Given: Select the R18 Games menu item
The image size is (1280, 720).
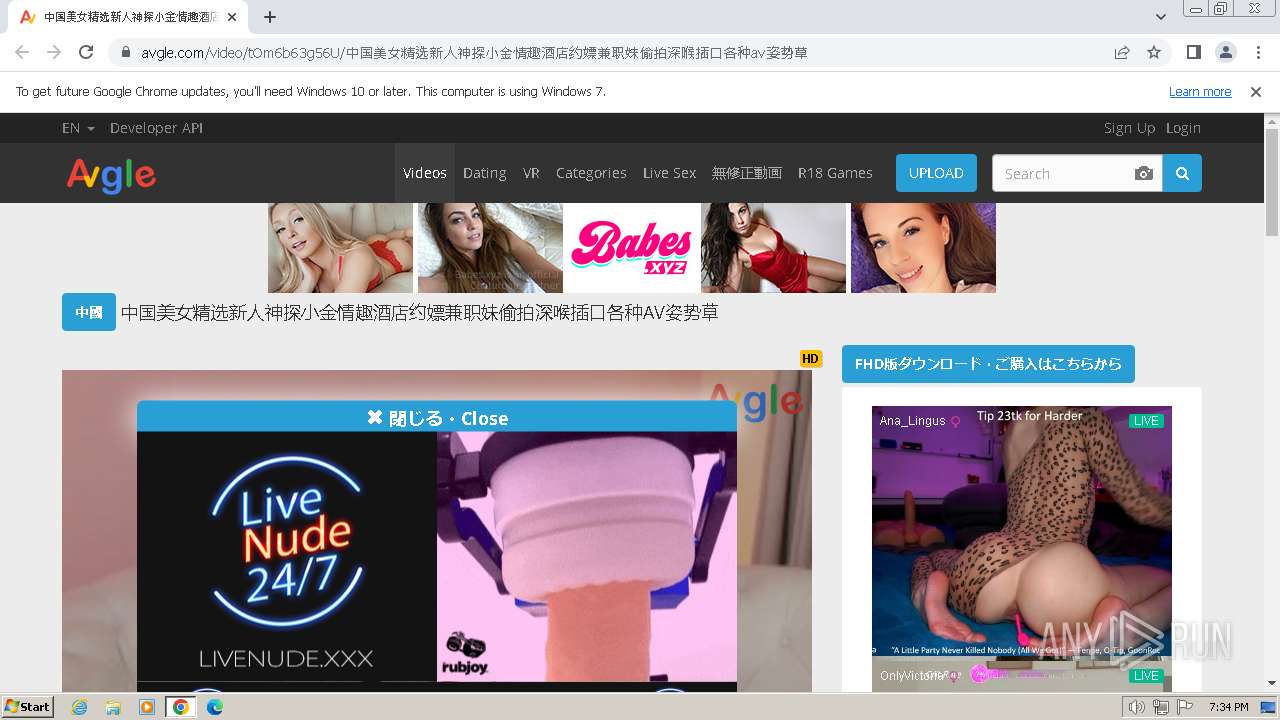Looking at the screenshot, I should [x=835, y=173].
